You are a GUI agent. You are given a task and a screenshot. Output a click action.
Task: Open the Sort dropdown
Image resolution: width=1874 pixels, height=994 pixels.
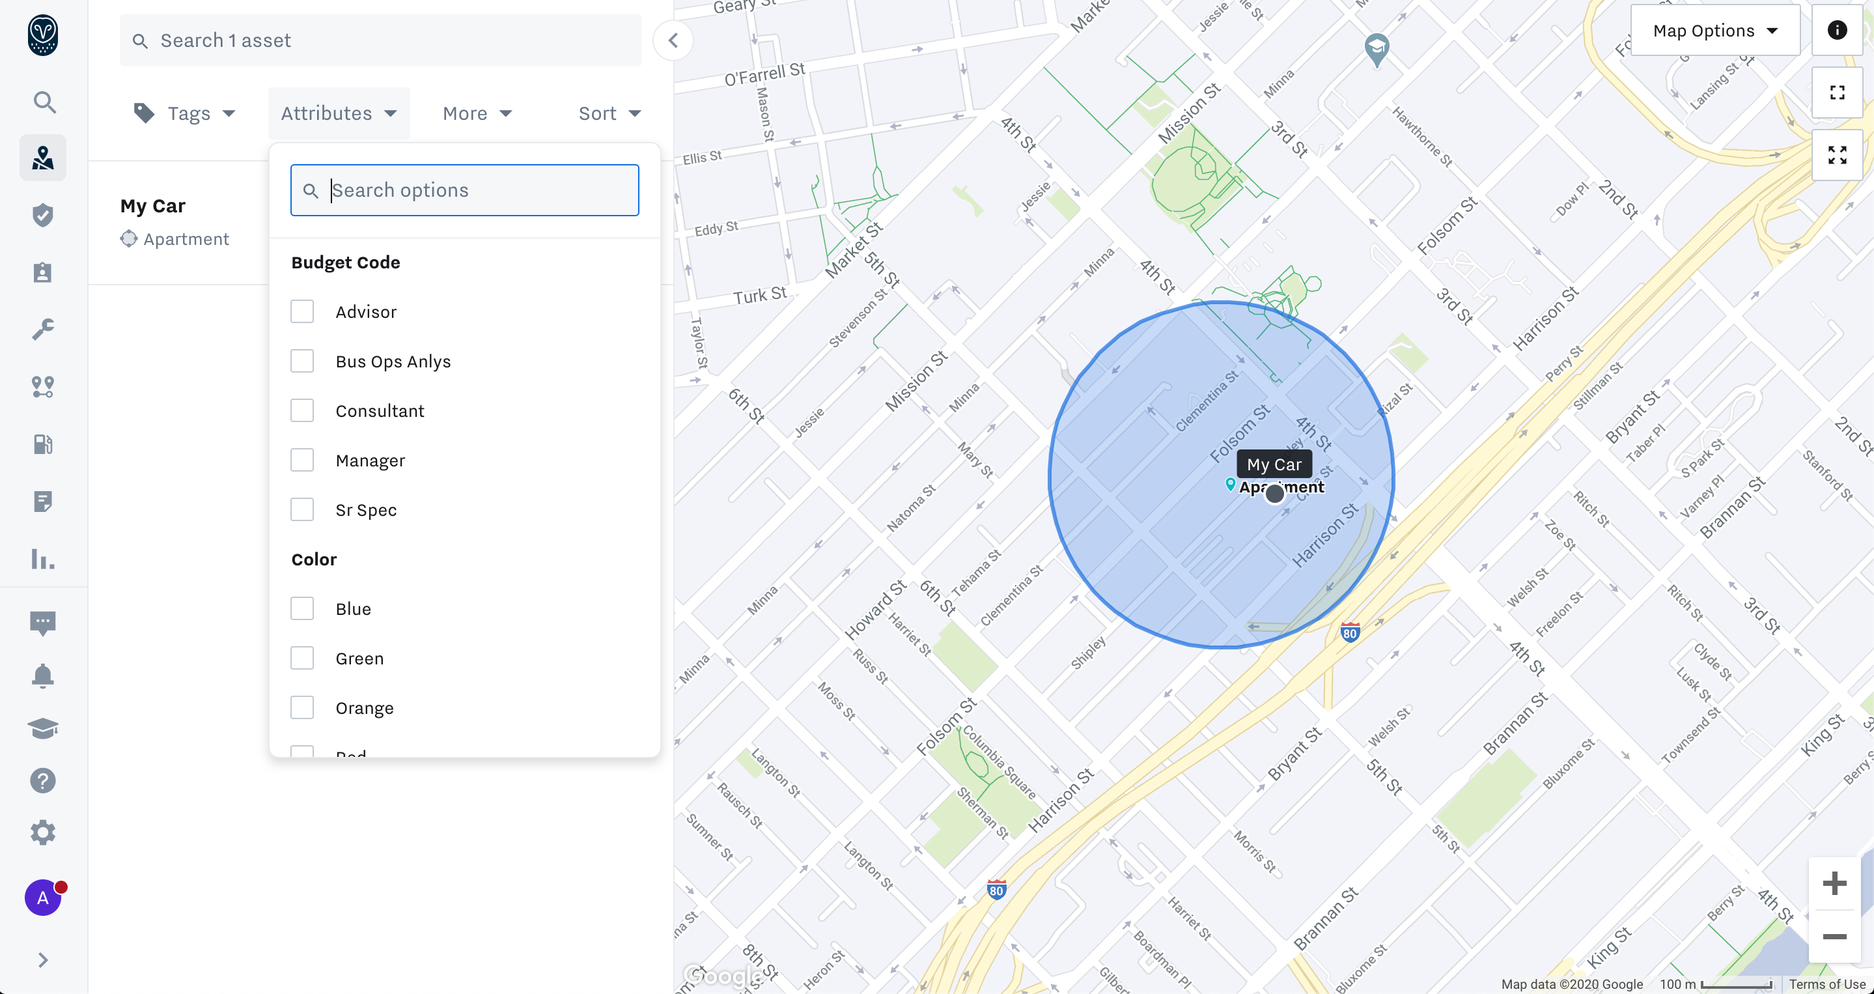coord(609,113)
